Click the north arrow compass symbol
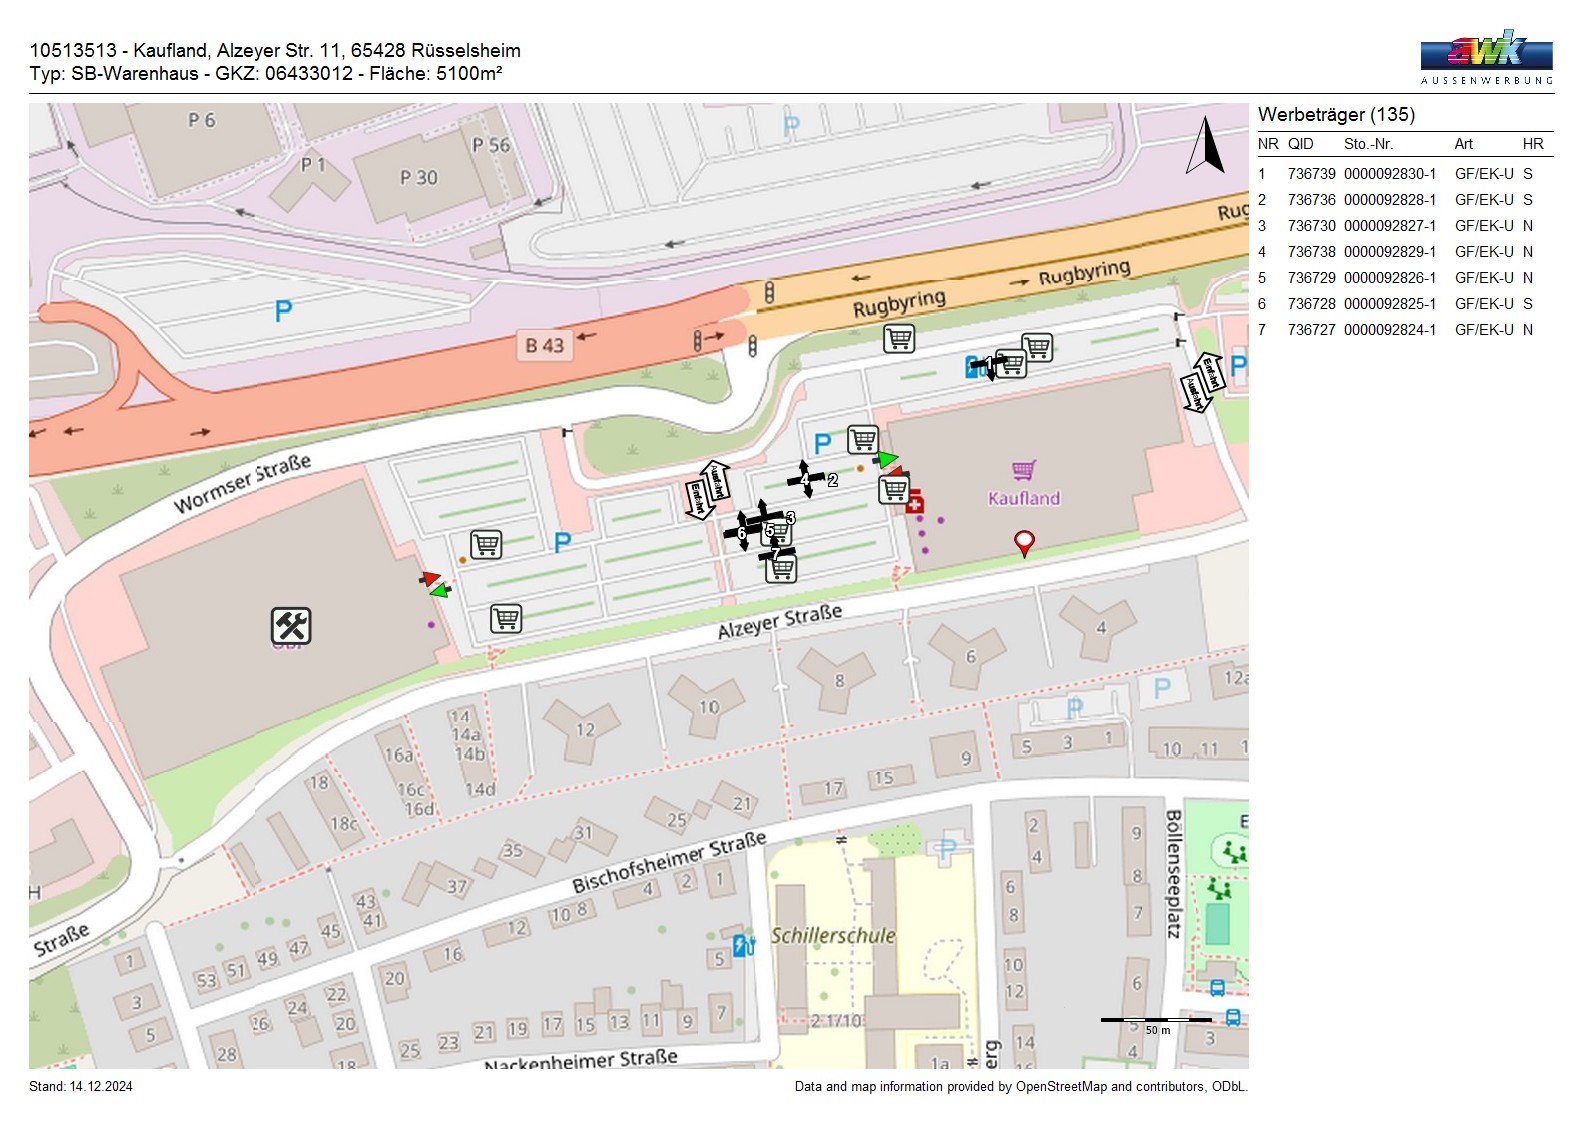This screenshot has width=1587, height=1123. point(1206,146)
